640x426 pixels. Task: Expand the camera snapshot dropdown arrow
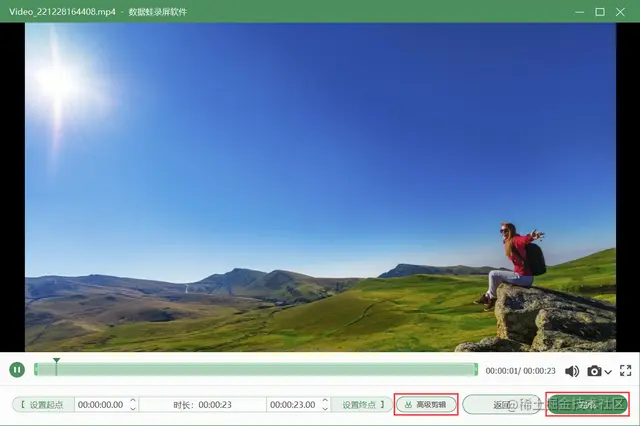pos(608,372)
